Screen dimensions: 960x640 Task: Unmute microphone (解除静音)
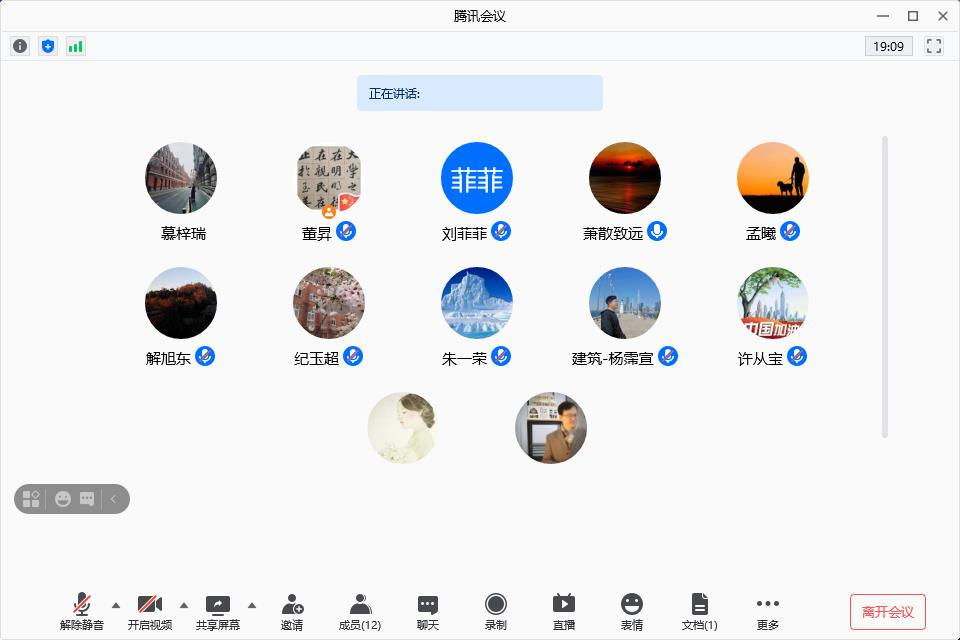[x=82, y=611]
